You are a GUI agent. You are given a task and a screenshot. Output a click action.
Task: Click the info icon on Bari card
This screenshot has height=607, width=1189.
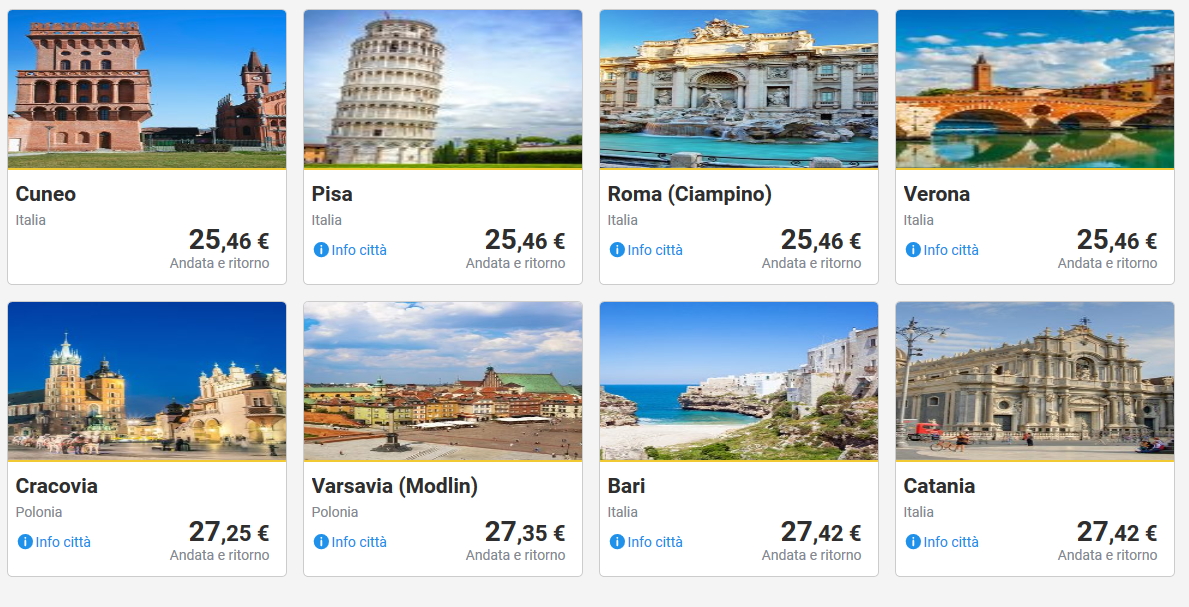(x=617, y=542)
